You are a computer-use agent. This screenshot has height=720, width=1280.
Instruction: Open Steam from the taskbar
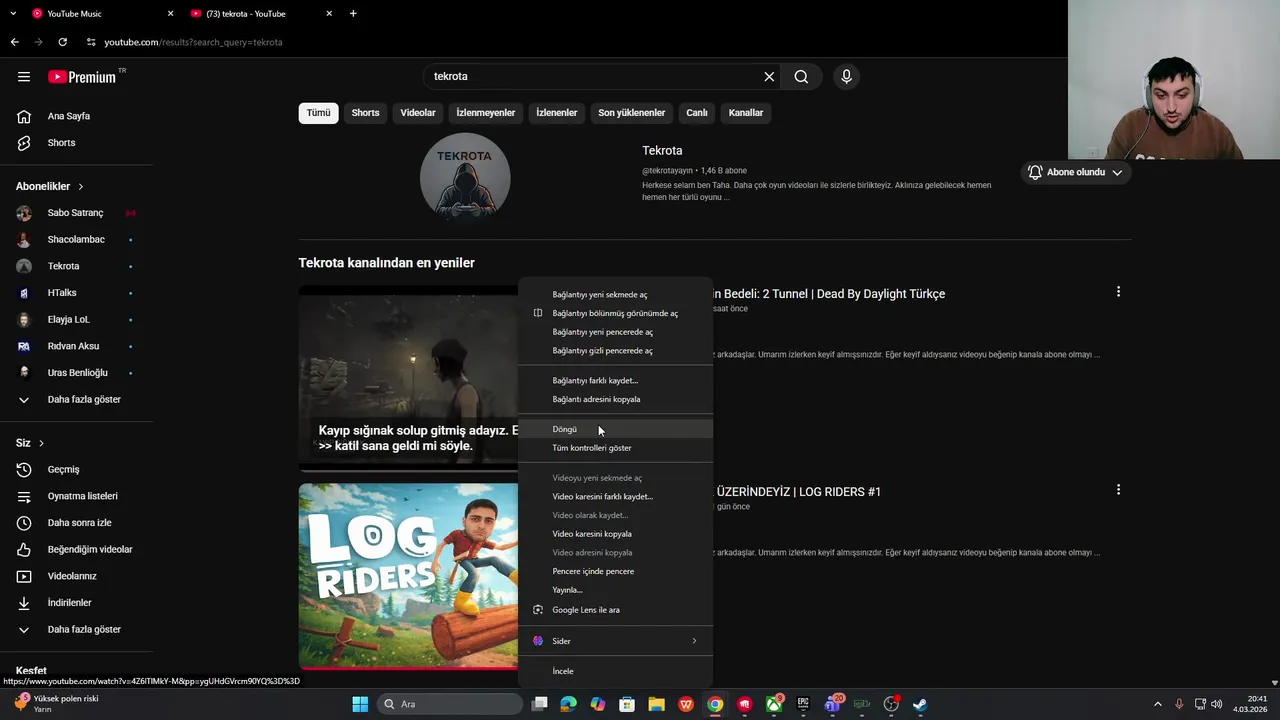pyautogui.click(x=920, y=704)
